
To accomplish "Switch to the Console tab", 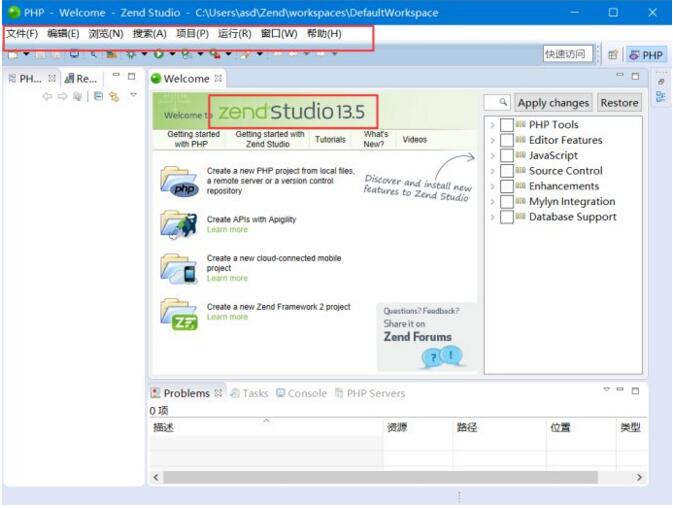I will click(301, 393).
